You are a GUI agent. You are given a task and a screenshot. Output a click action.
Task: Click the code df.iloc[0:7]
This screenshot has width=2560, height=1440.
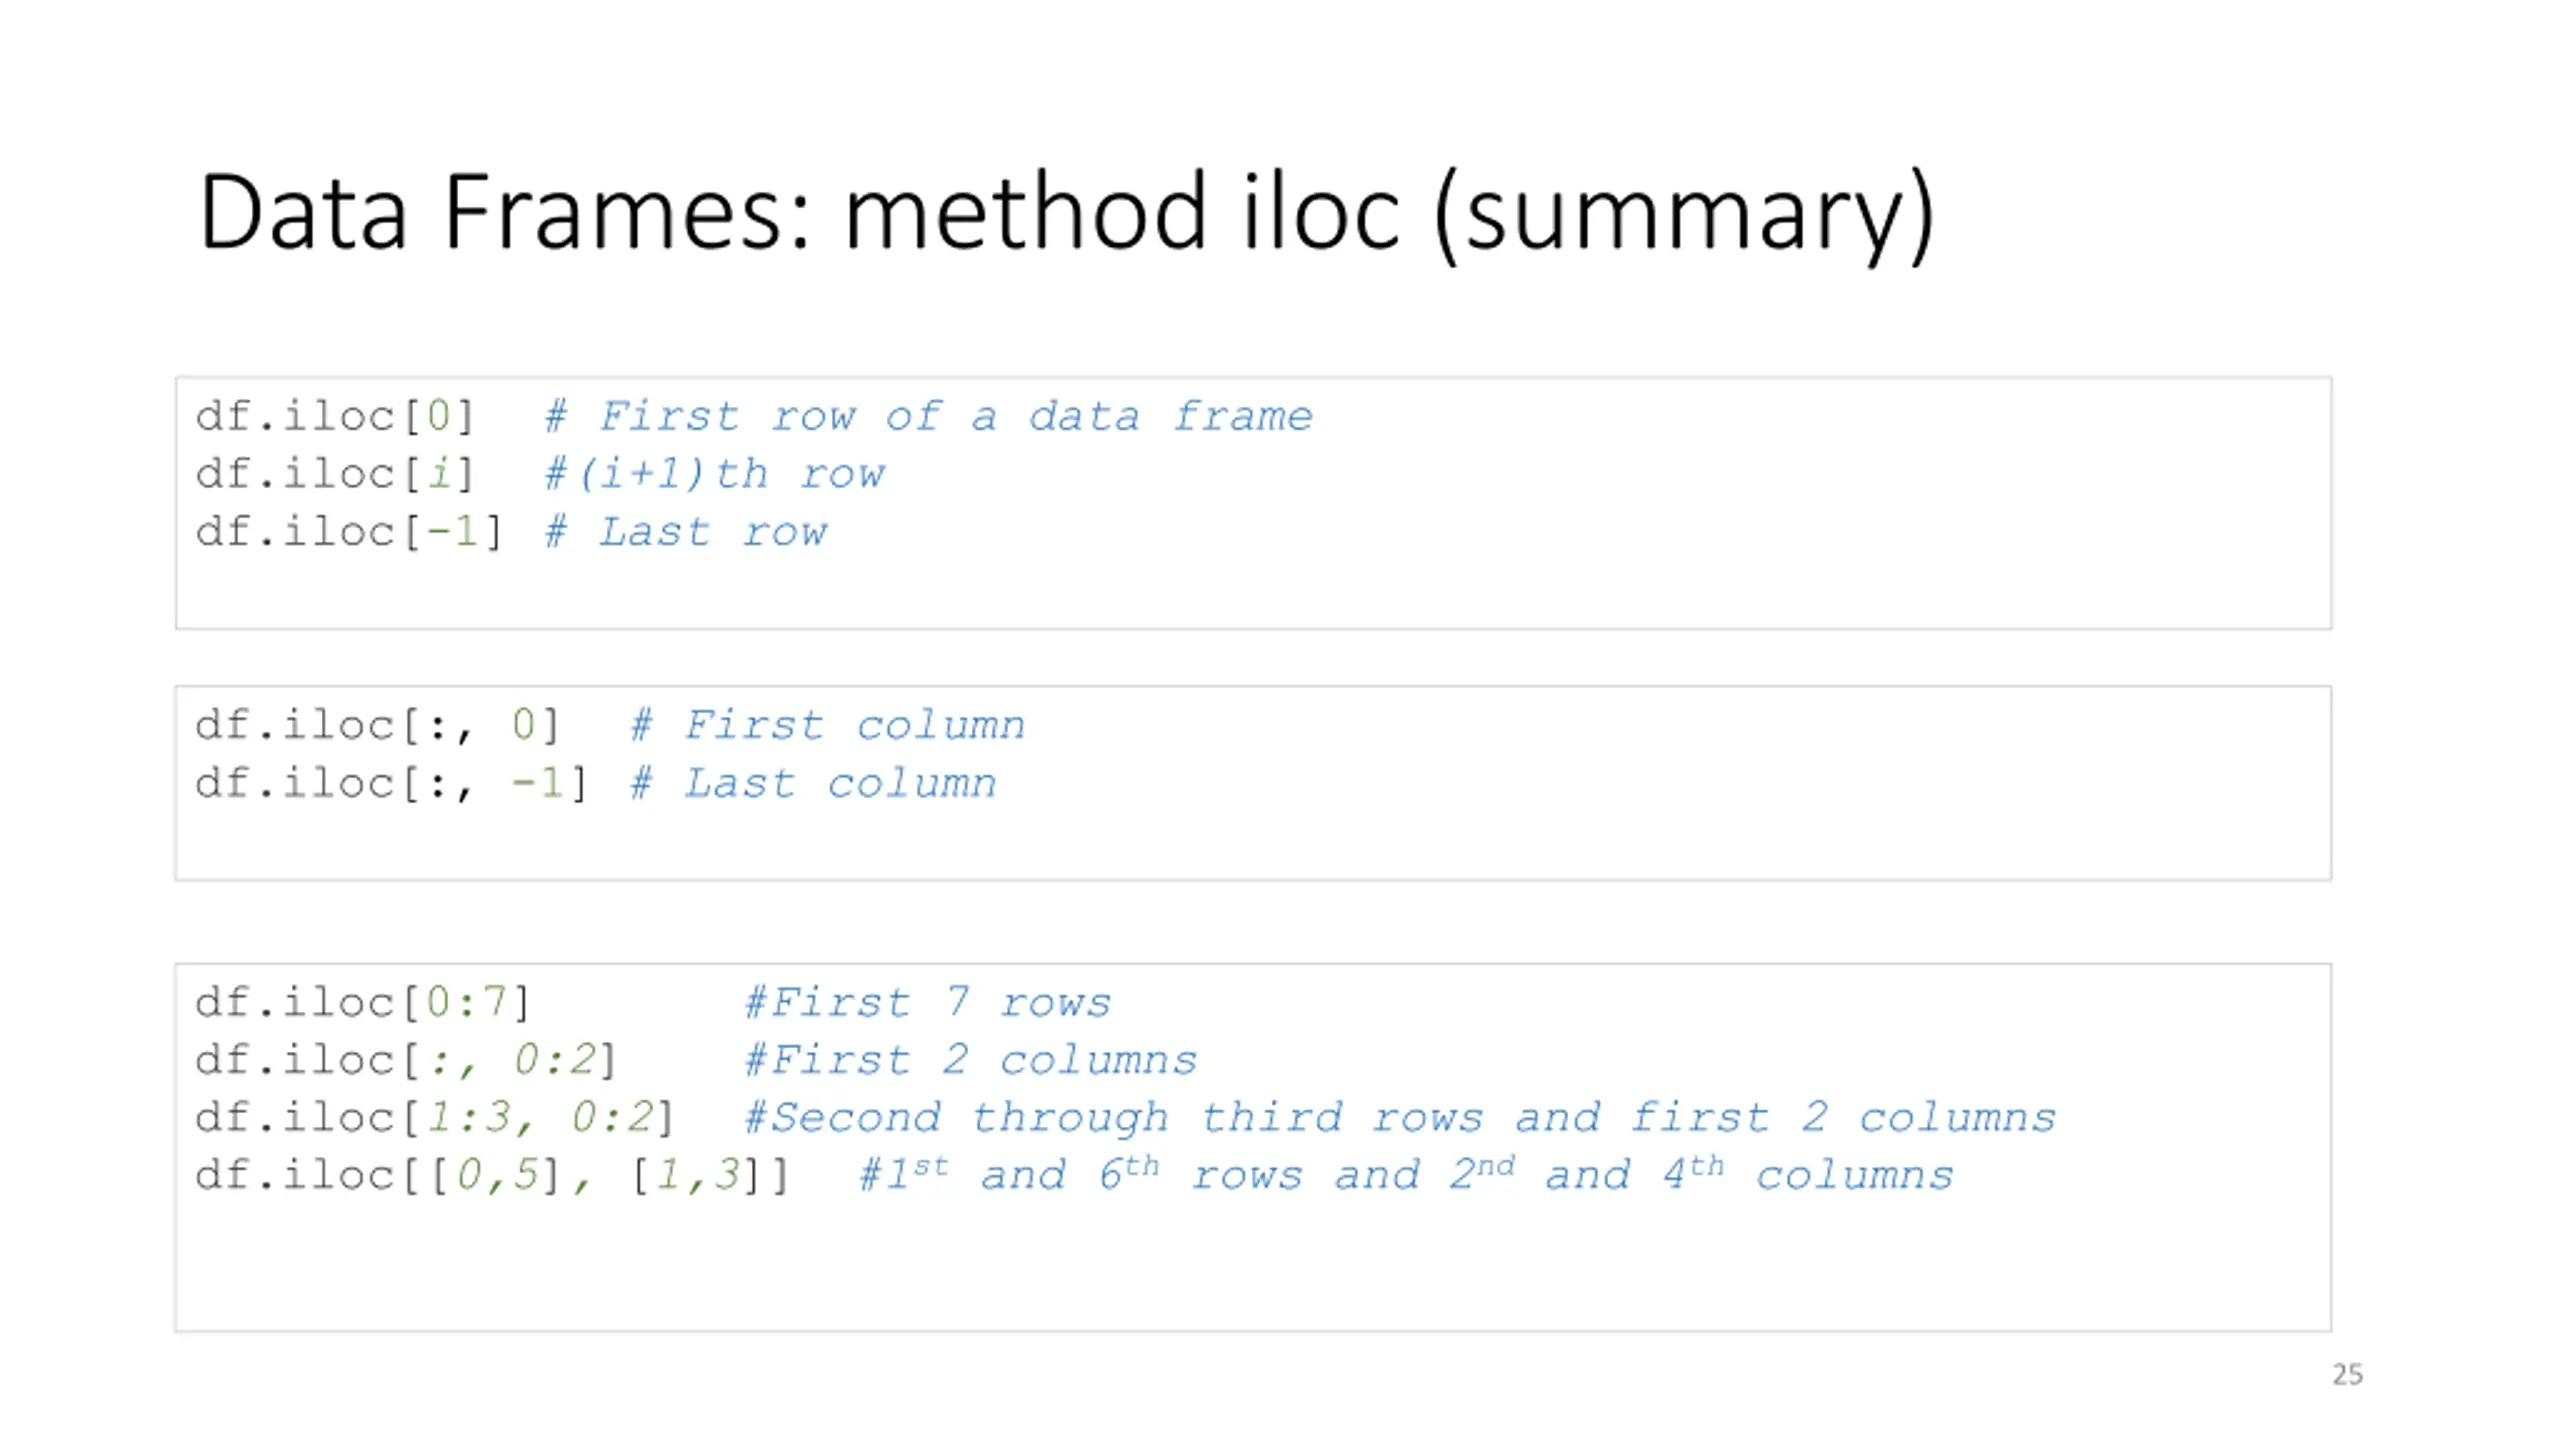[x=362, y=1001]
